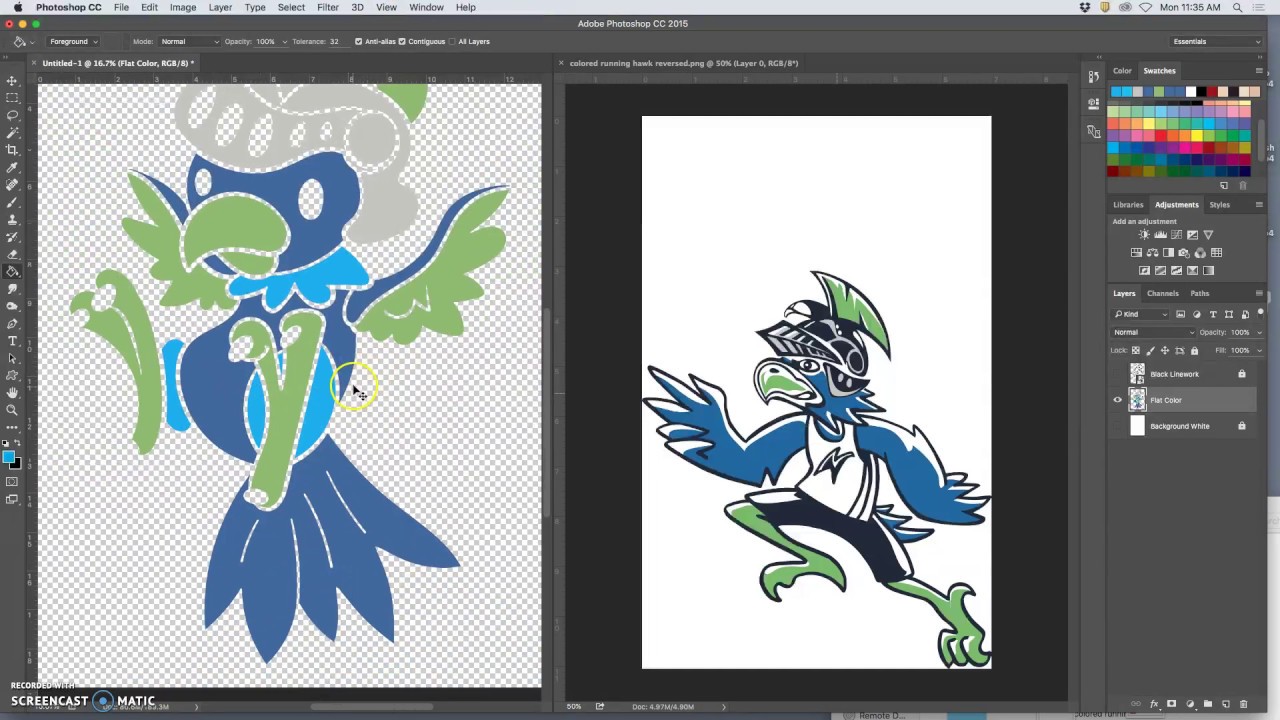The image size is (1280, 720).
Task: Select the Path Selection tool
Action: 12,358
